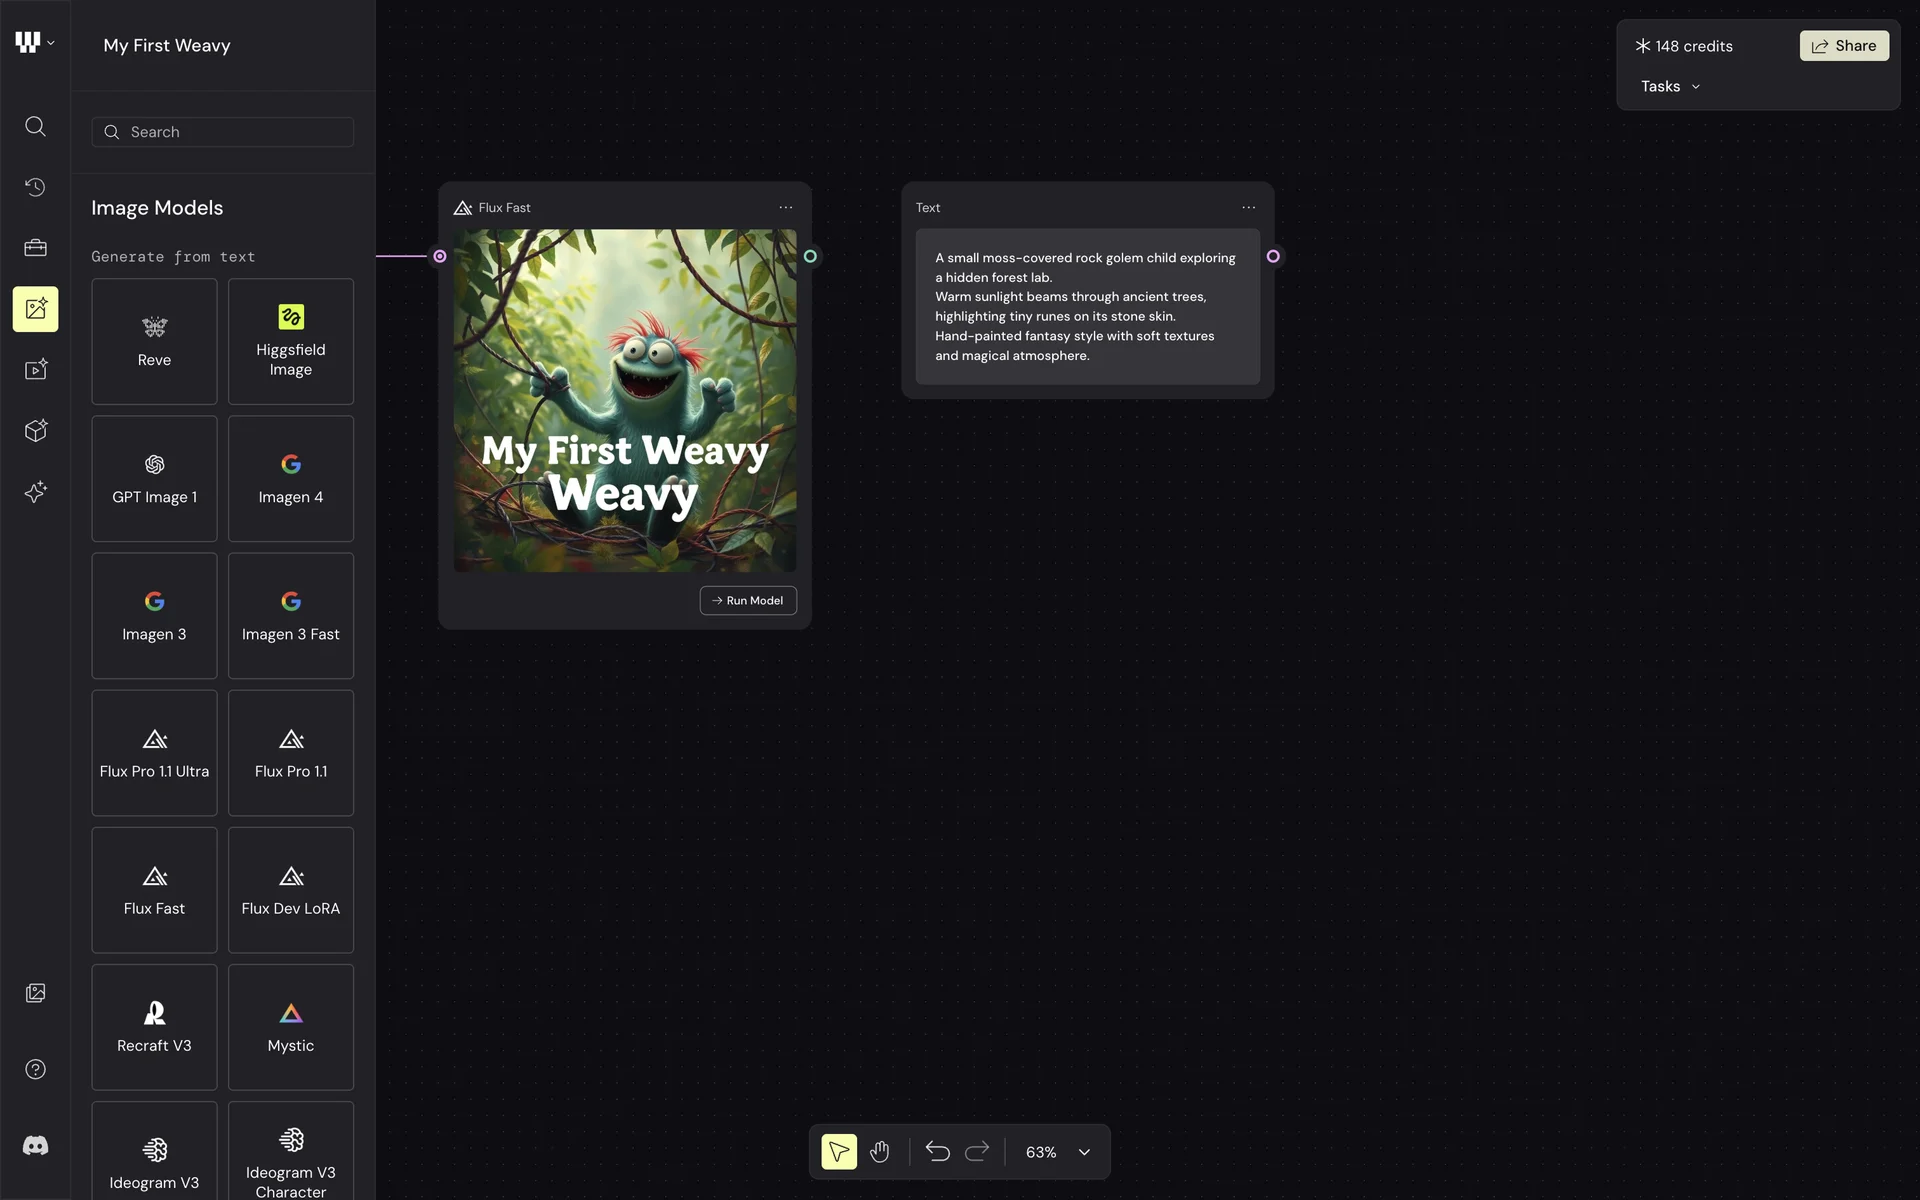
Task: Open the Flux Fast node options menu
Action: click(786, 208)
